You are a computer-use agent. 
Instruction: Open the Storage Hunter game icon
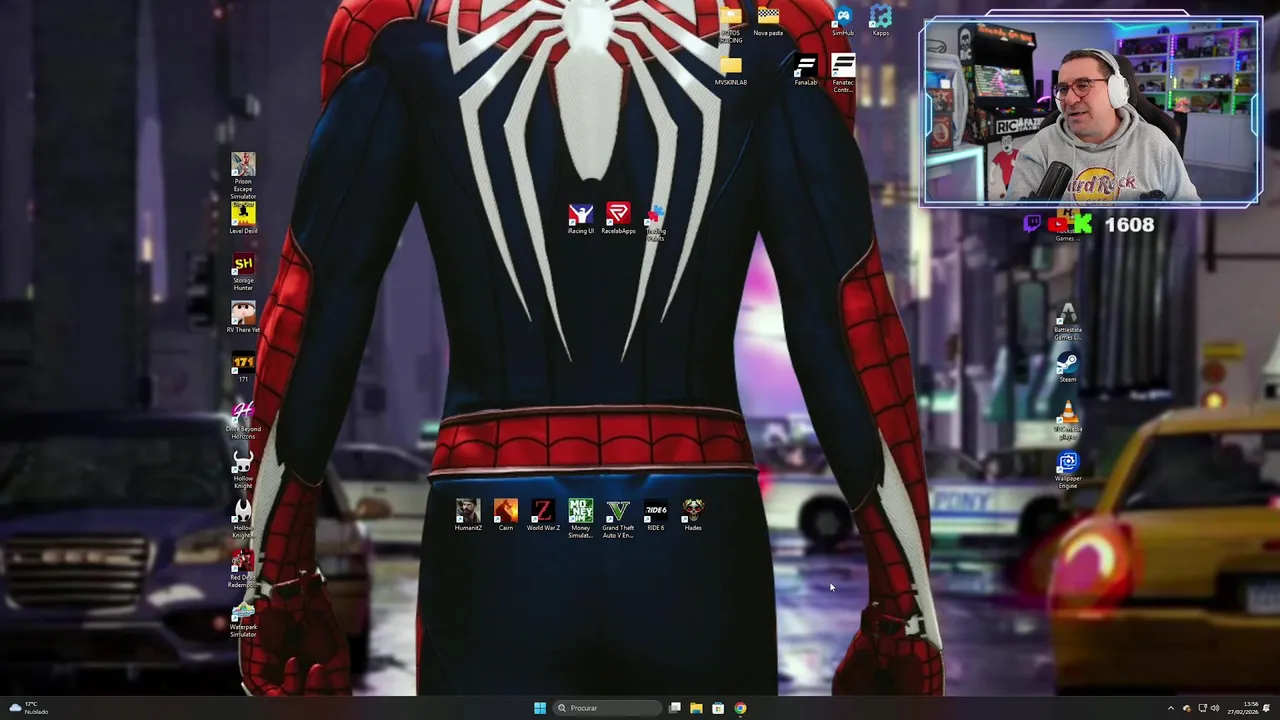point(243,272)
